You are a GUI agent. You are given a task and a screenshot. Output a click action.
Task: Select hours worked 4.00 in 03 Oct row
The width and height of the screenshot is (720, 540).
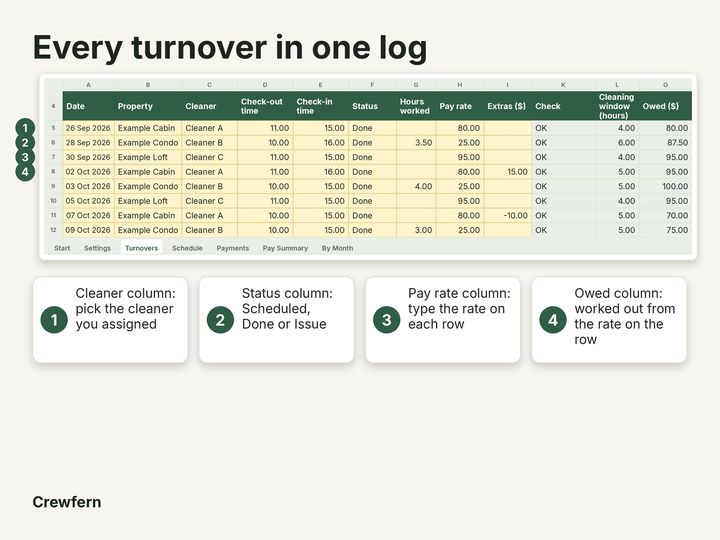click(416, 186)
